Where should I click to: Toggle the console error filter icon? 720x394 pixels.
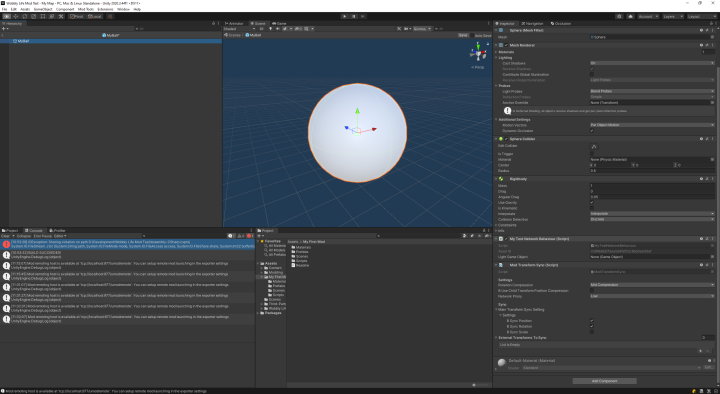click(x=250, y=236)
